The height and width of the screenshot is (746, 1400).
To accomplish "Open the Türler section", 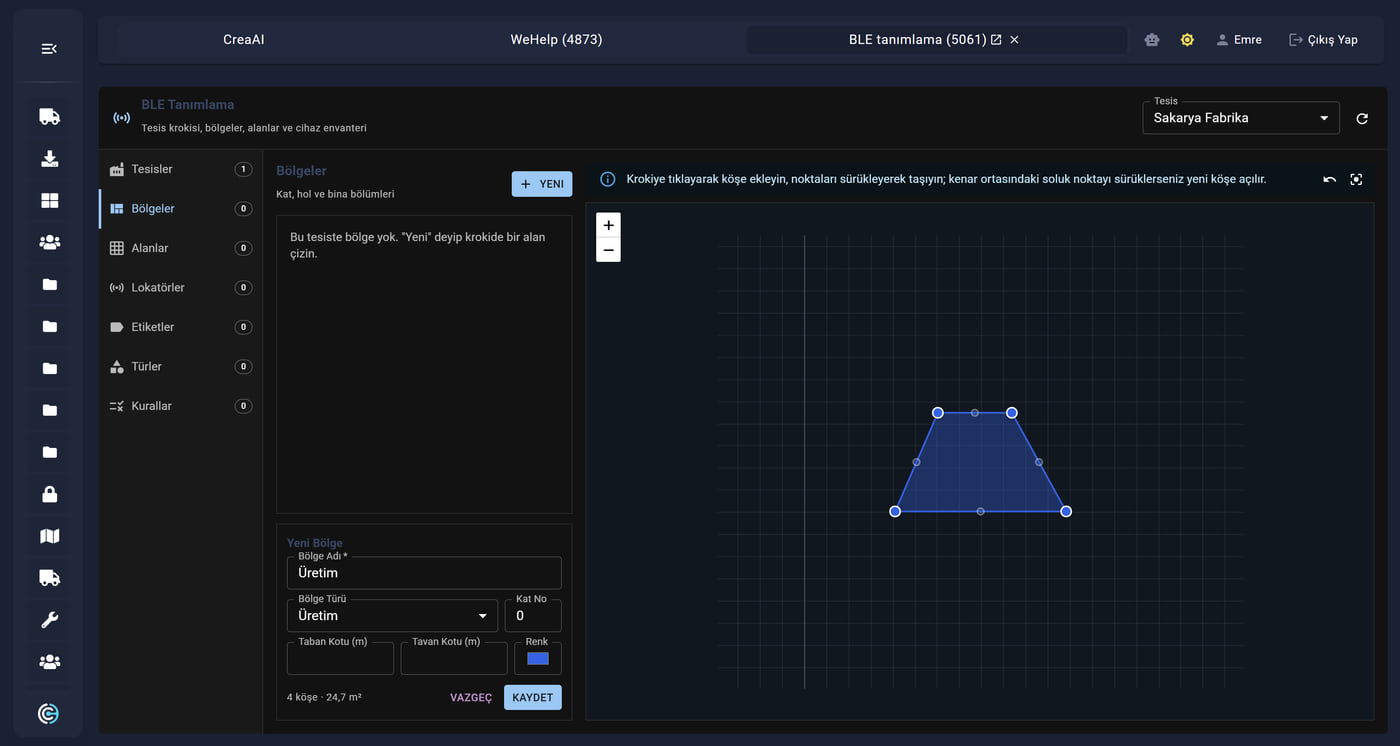I will tap(180, 366).
